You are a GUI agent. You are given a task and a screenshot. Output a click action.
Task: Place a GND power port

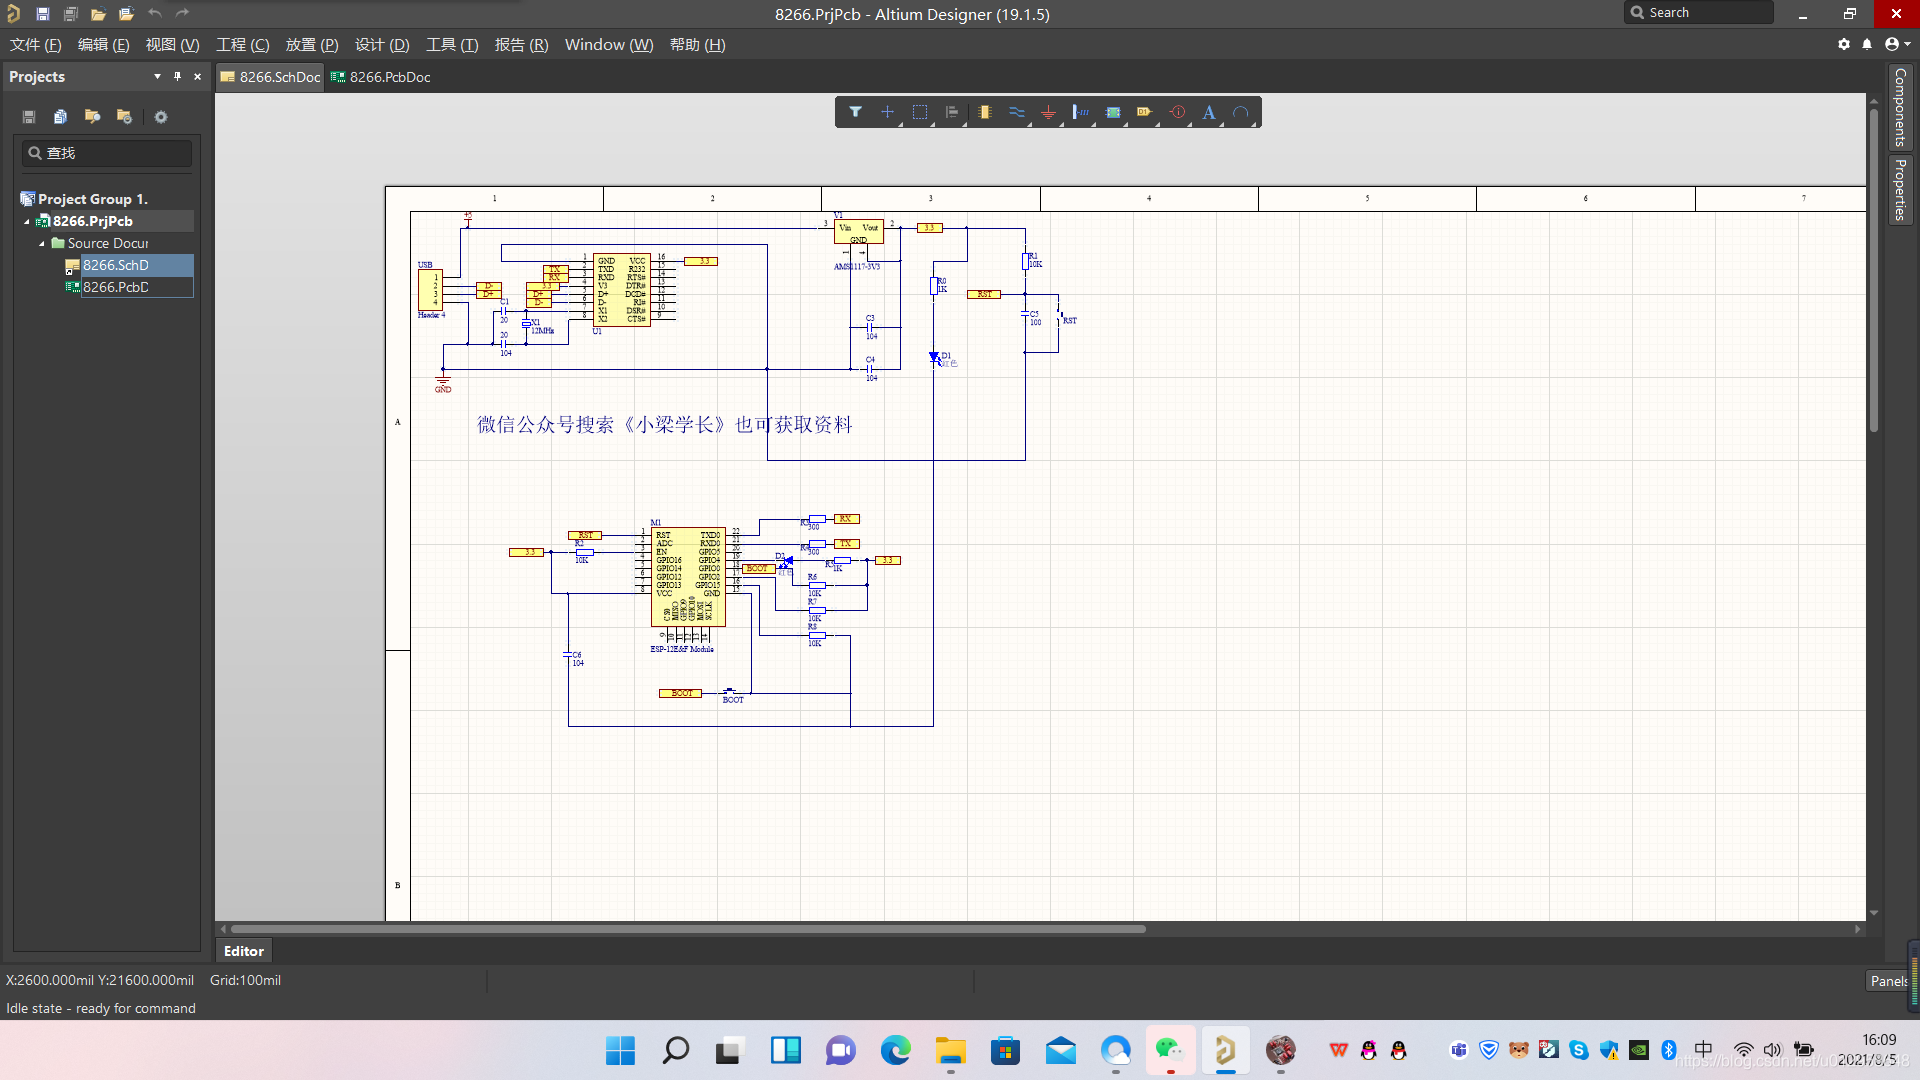click(x=1048, y=112)
